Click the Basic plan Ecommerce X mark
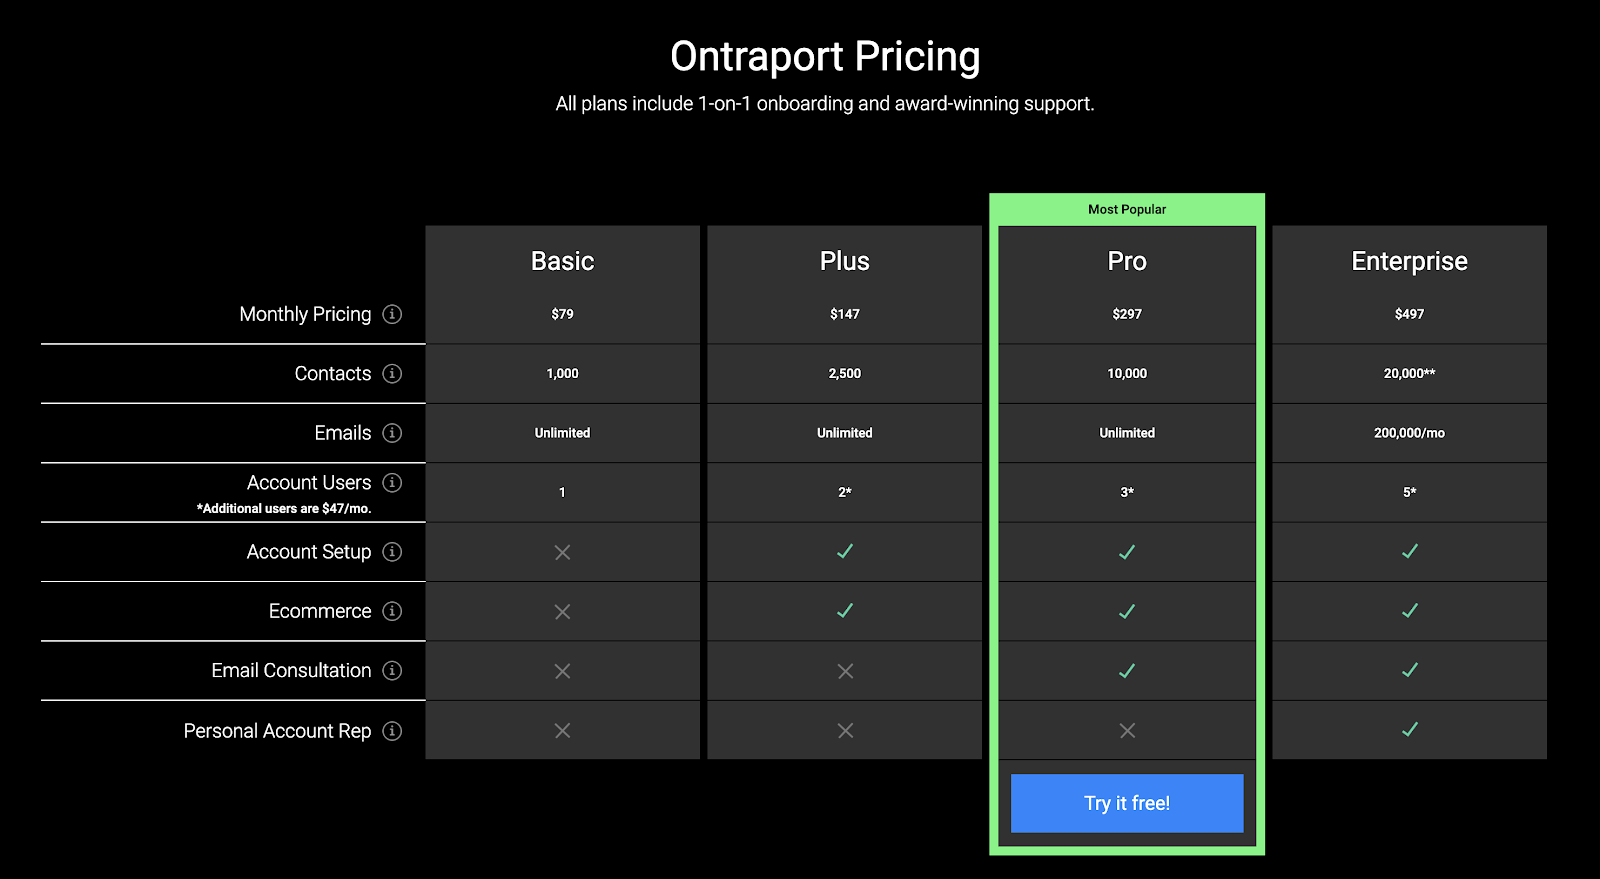This screenshot has width=1600, height=879. point(563,611)
